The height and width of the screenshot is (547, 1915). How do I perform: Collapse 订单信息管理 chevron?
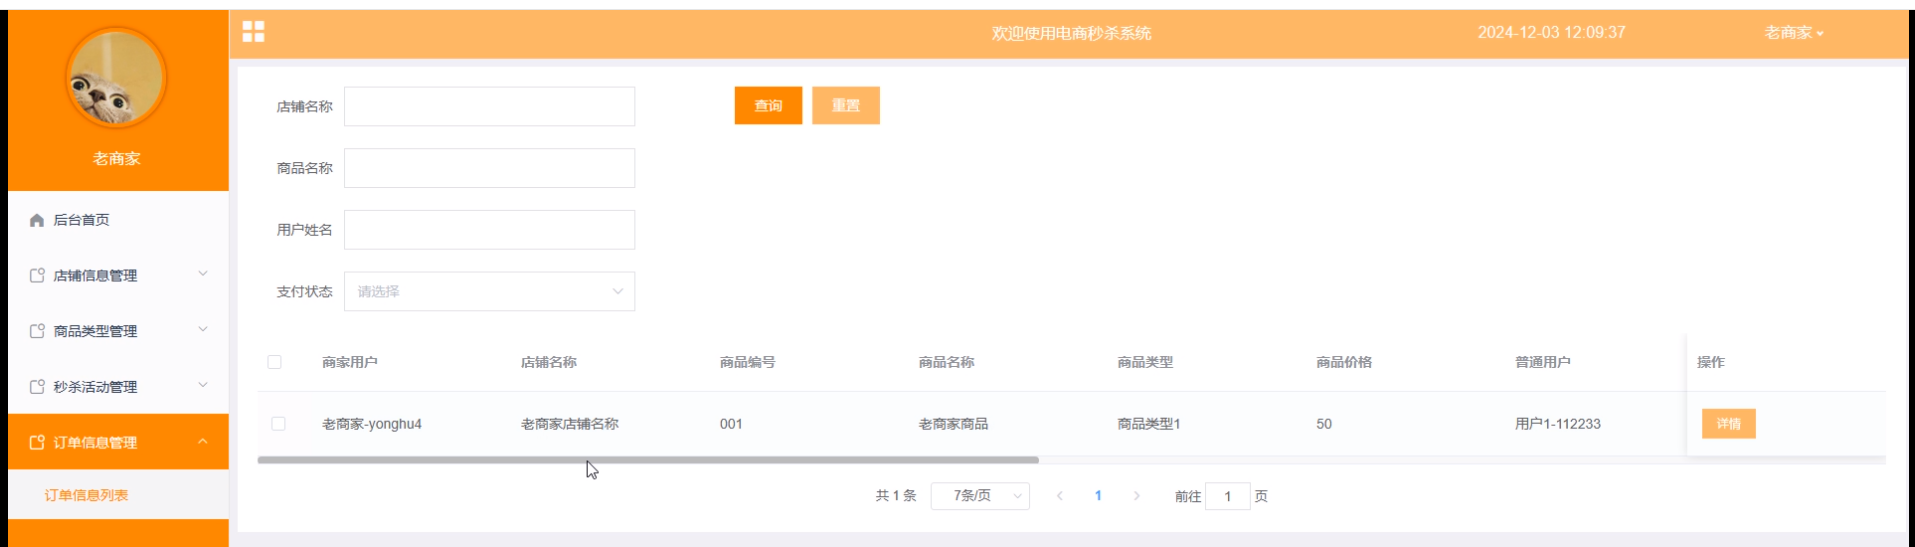pyautogui.click(x=203, y=441)
